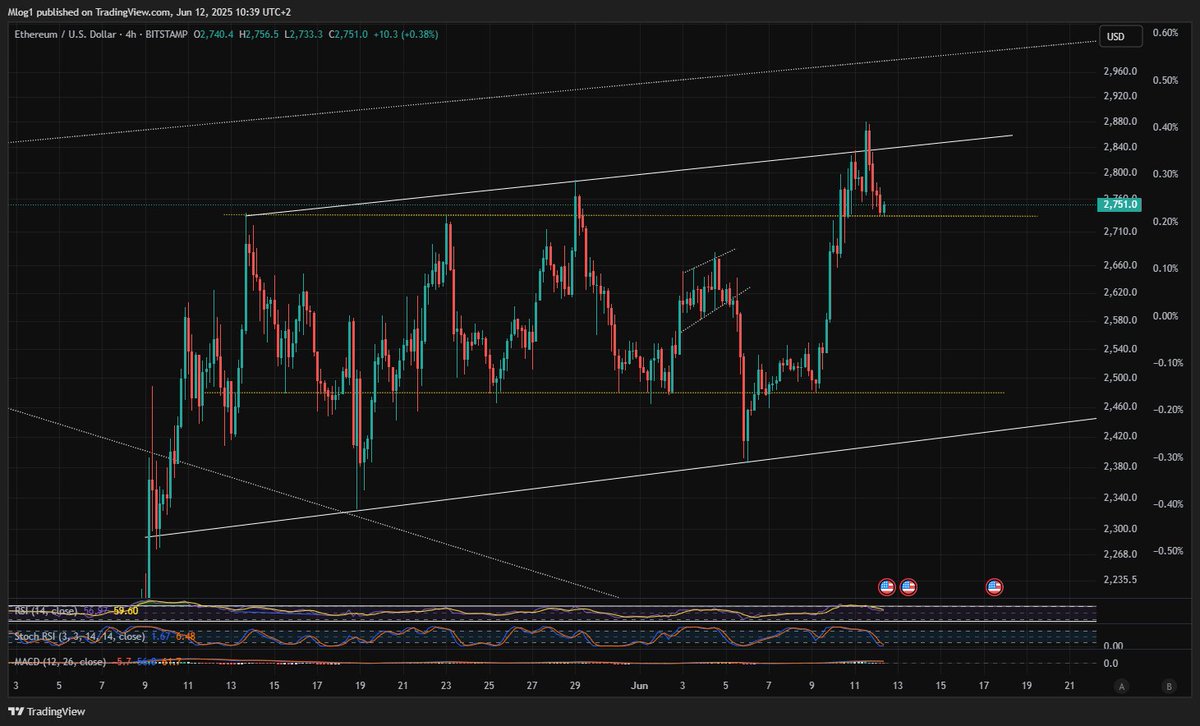Click the current price label 2,751.0
The width and height of the screenshot is (1200, 726).
(1120, 205)
